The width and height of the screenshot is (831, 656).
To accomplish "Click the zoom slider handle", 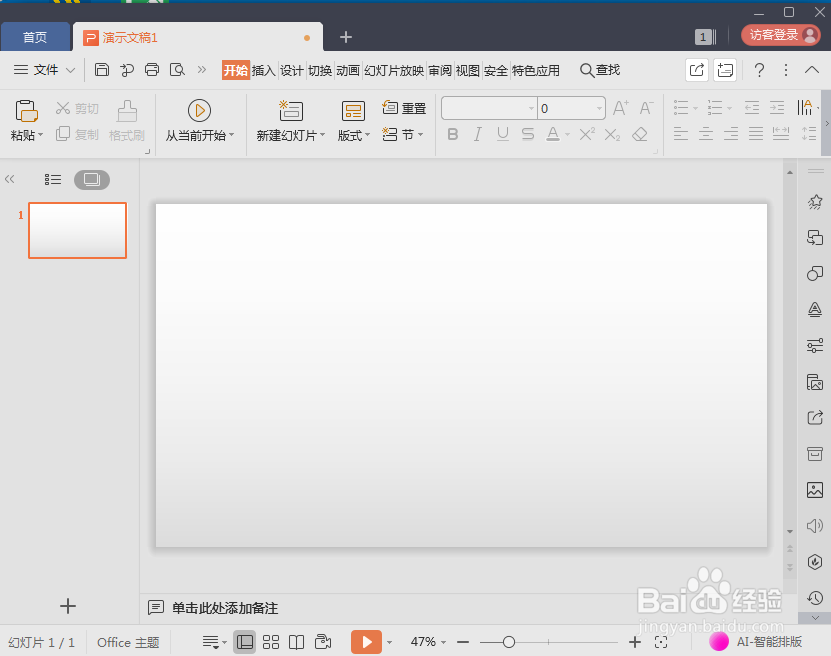I will point(509,642).
